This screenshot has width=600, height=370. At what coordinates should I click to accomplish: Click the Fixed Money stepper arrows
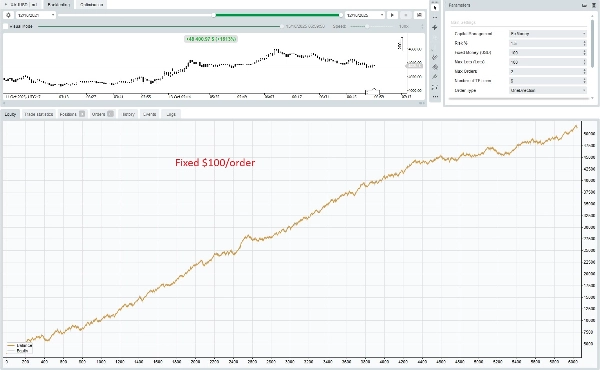click(x=584, y=53)
